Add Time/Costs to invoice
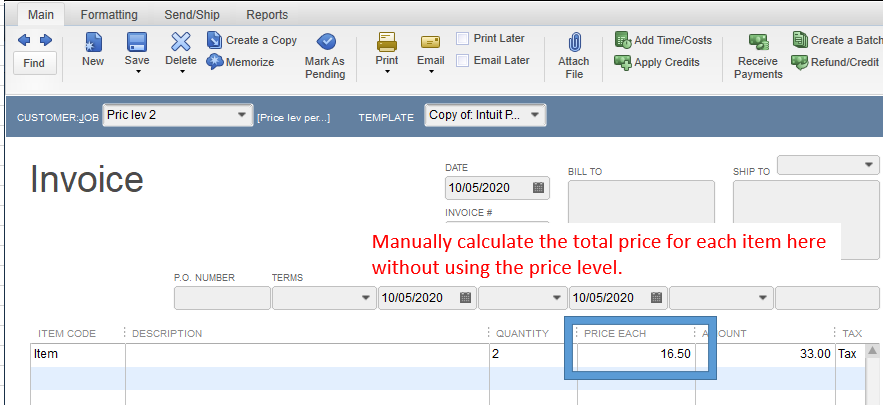 (663, 40)
